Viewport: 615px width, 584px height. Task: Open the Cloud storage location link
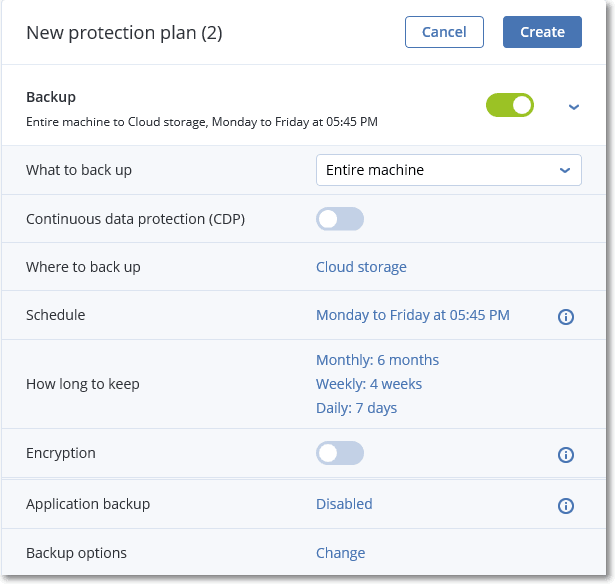[x=361, y=267]
